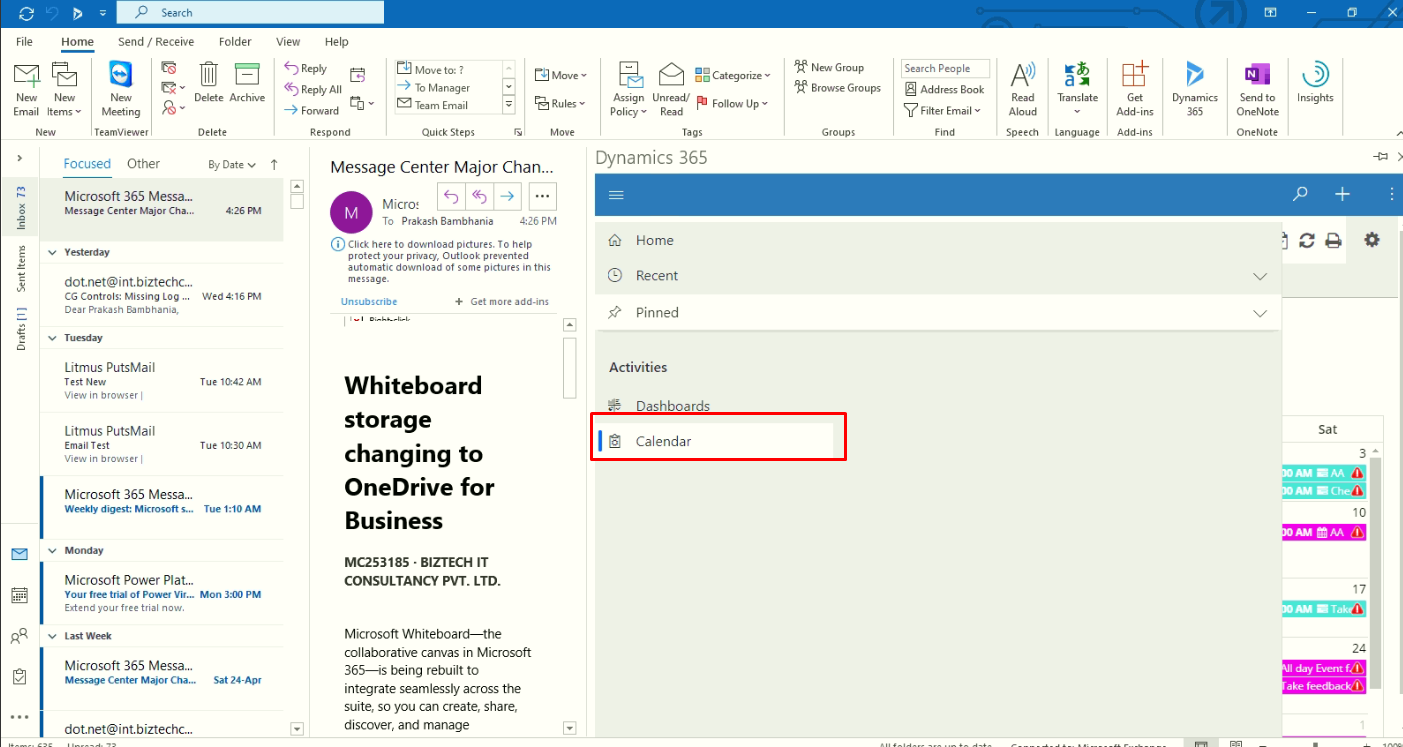1403x747 pixels.
Task: Create a New Email from ribbon
Action: (26, 89)
